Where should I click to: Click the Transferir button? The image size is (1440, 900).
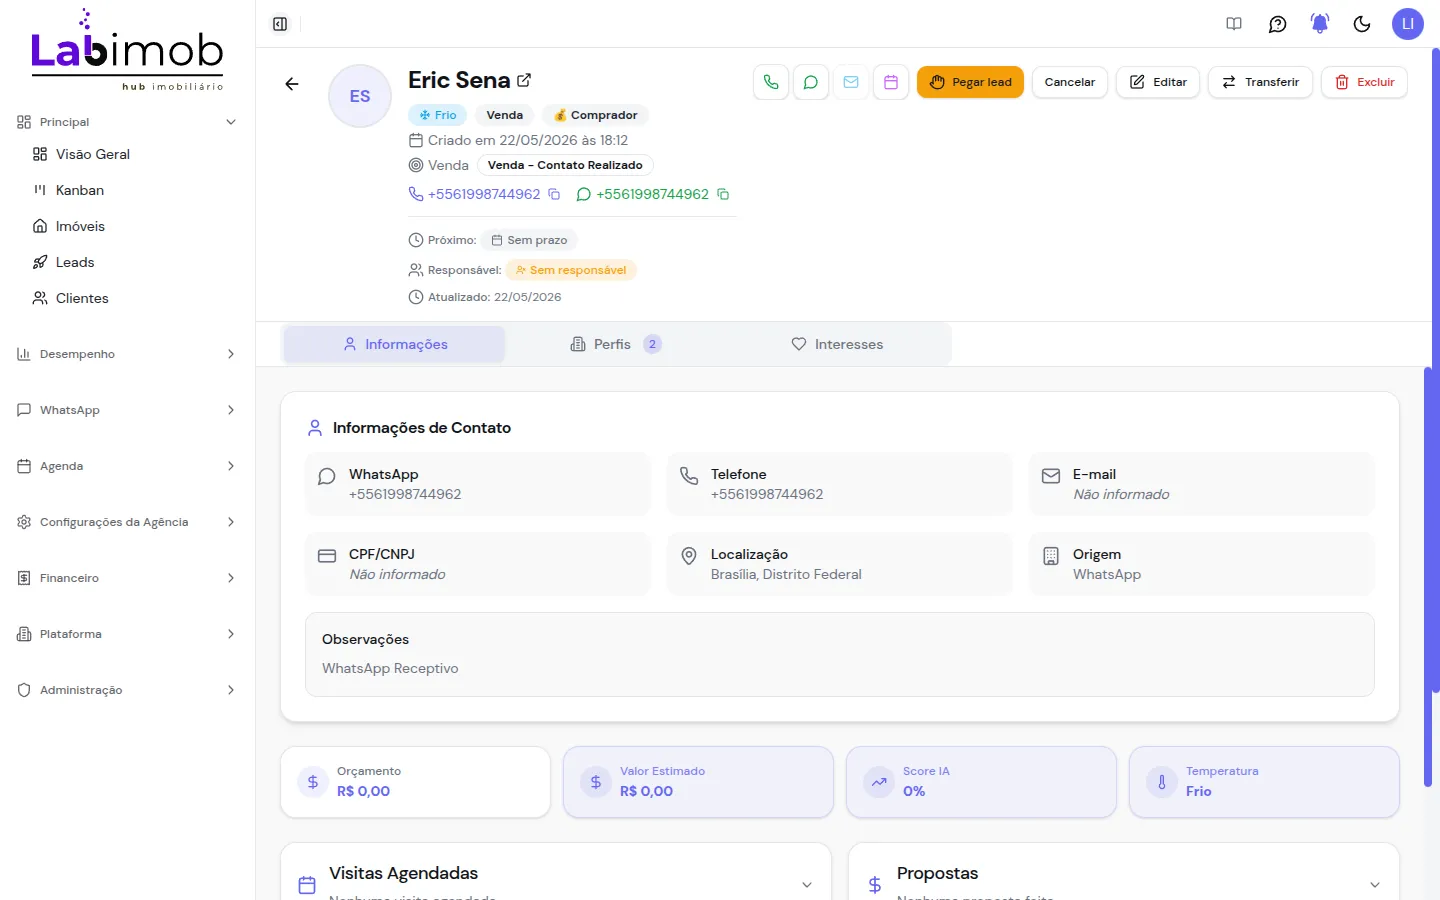[1260, 82]
